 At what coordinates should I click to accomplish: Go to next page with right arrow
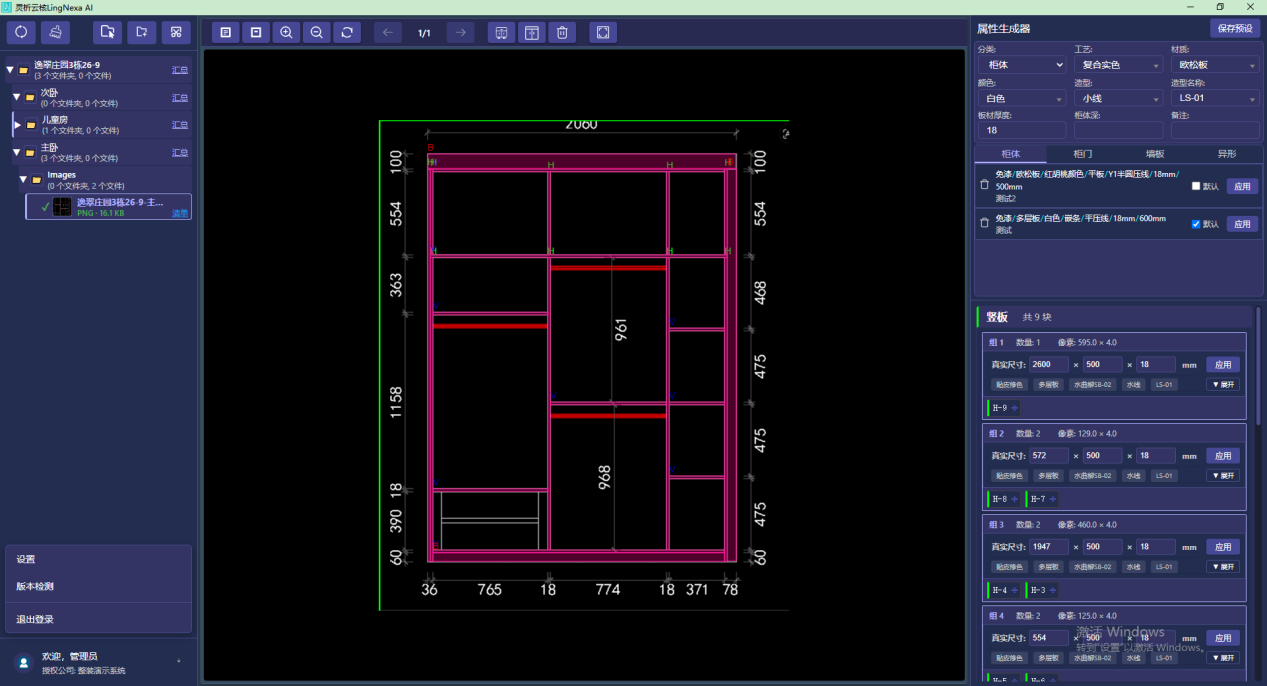(x=460, y=33)
